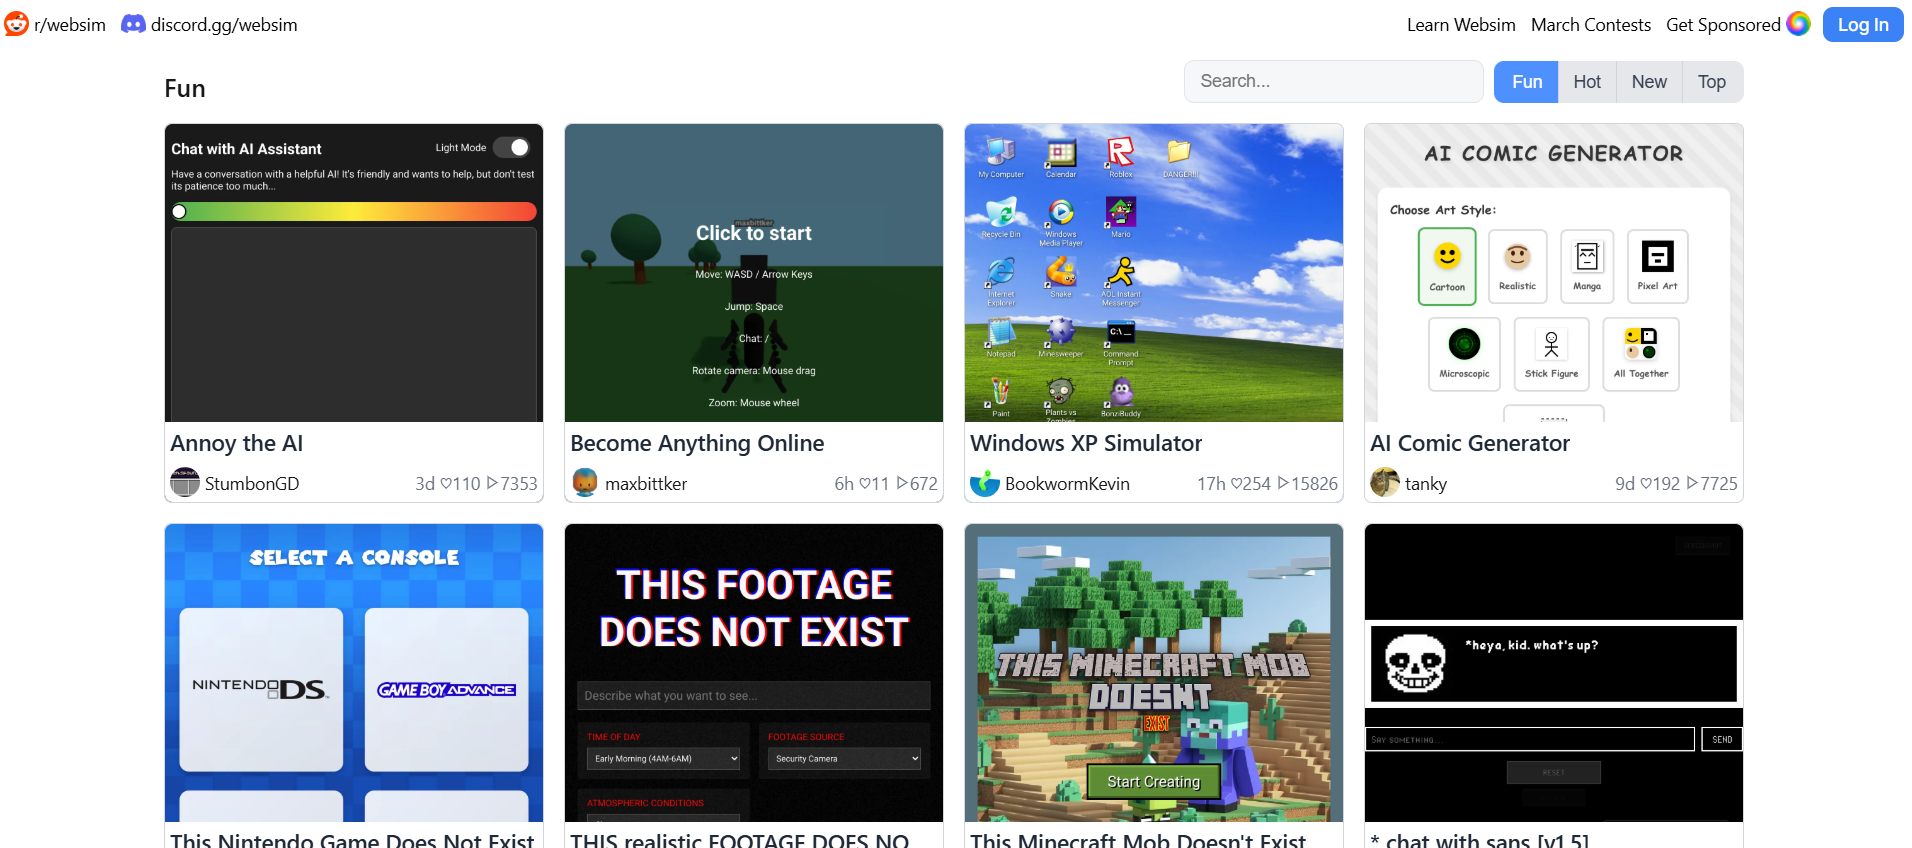Click Start Creating on Minecraft mob card
The image size is (1912, 848).
[x=1153, y=781]
